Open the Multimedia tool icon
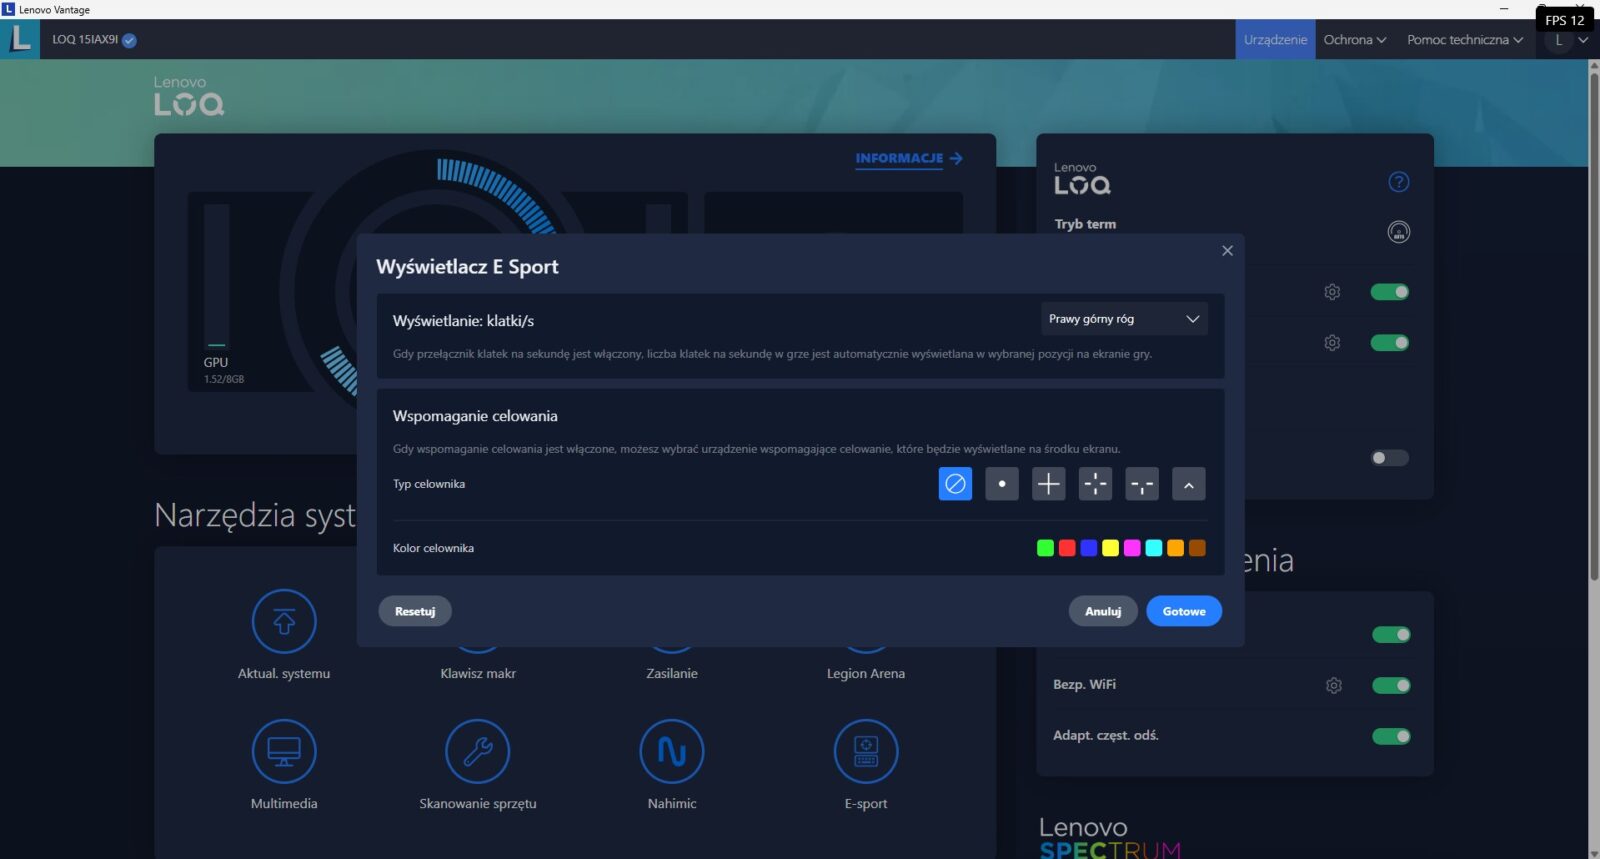 click(284, 751)
